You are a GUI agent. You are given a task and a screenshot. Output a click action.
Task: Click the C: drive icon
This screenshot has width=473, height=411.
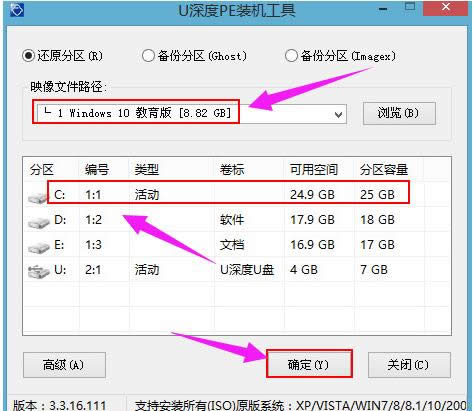coord(38,197)
